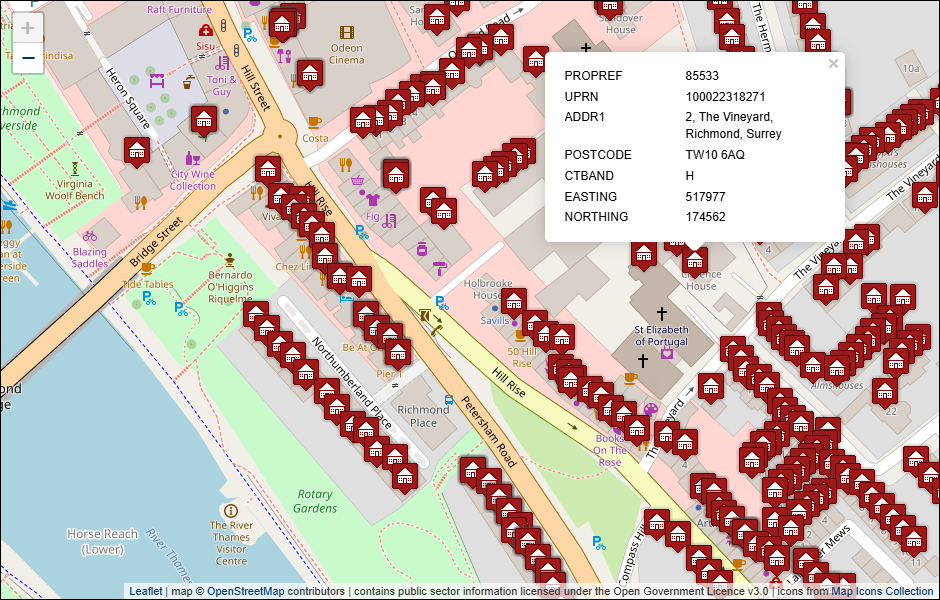Close the property info popup
Screen dimensions: 940x600
point(833,64)
